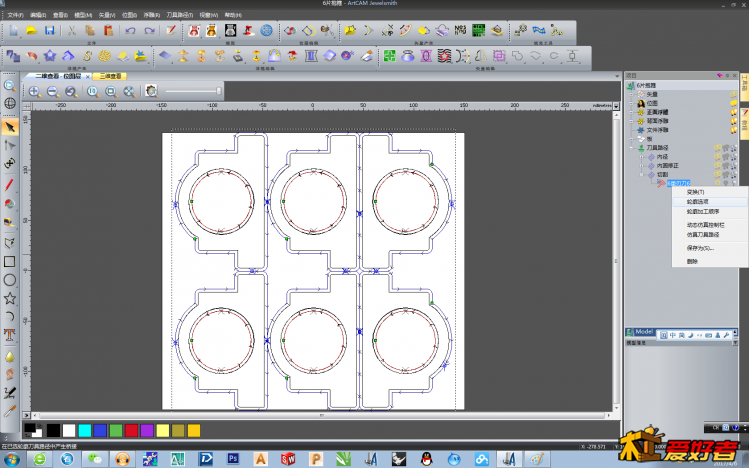
Task: Collapse the 矢量 tree node
Action: (x=631, y=95)
